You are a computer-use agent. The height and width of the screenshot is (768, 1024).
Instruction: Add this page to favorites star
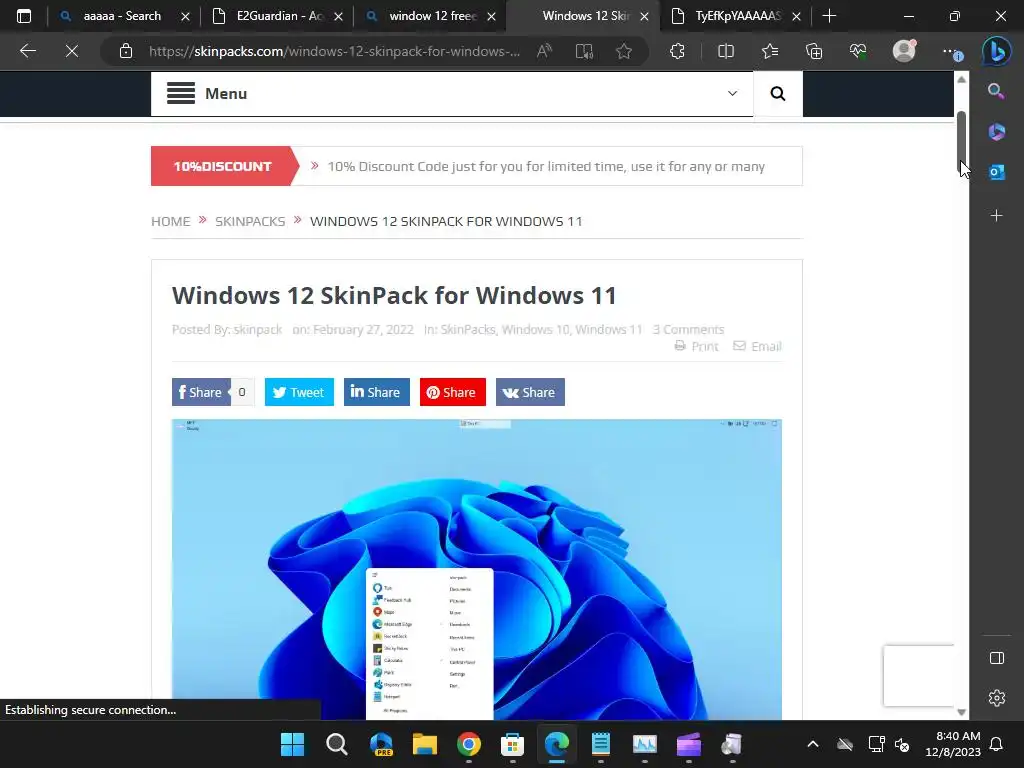click(624, 51)
